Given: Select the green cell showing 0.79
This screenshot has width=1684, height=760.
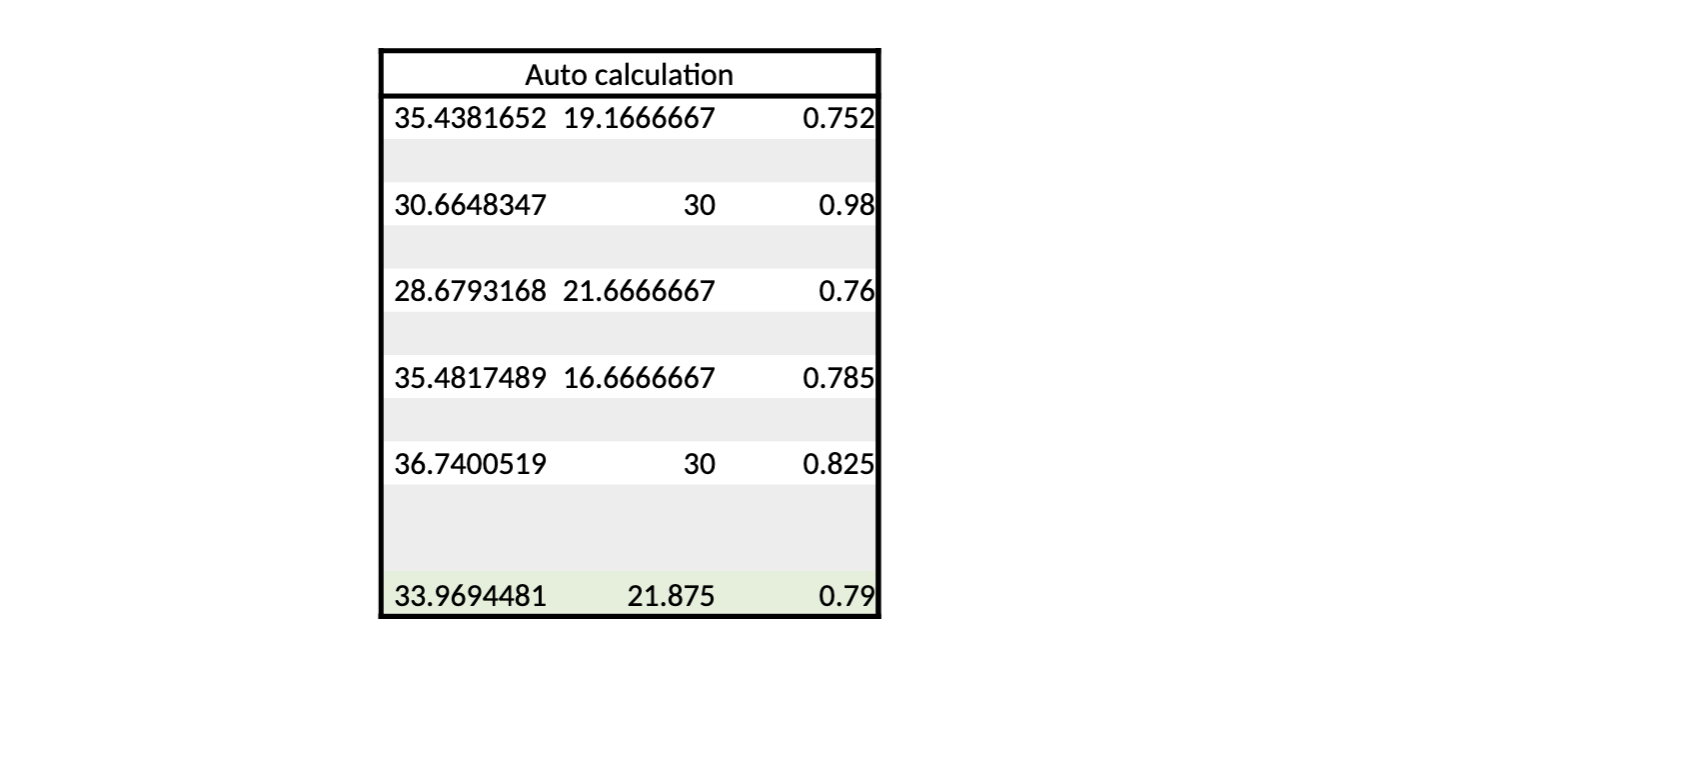Looking at the screenshot, I should (800, 595).
